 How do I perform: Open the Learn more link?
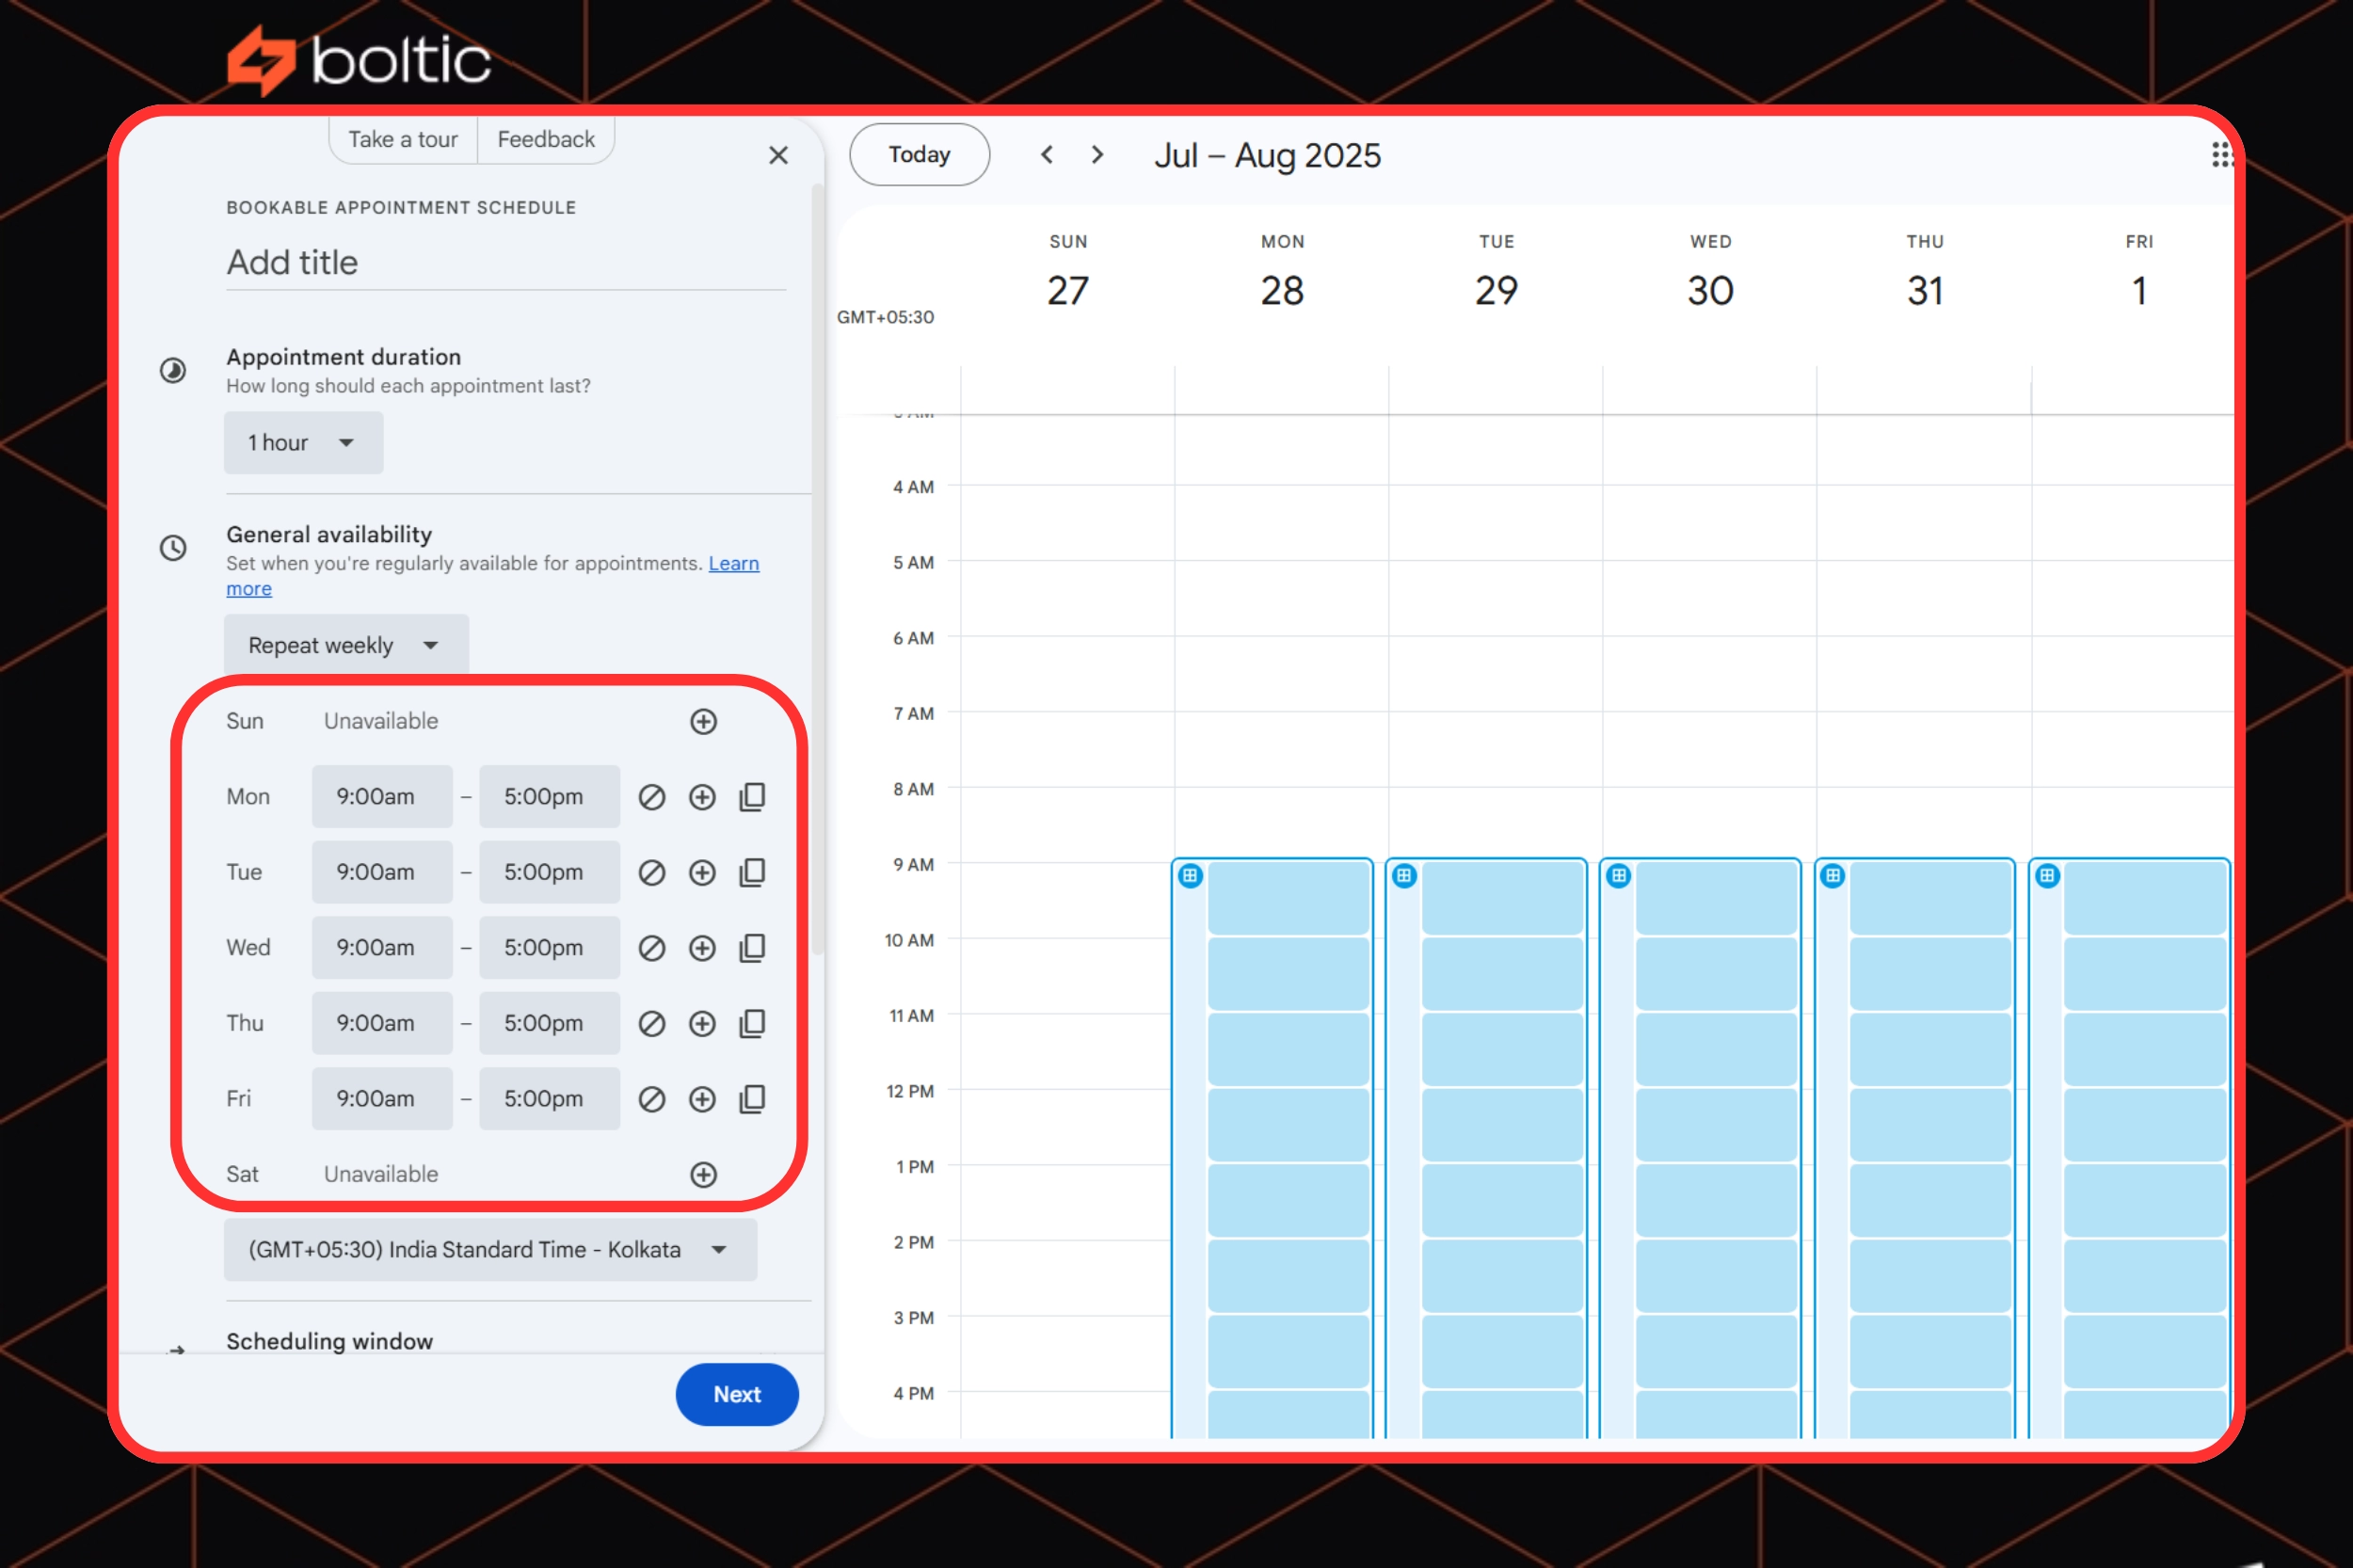pos(734,563)
